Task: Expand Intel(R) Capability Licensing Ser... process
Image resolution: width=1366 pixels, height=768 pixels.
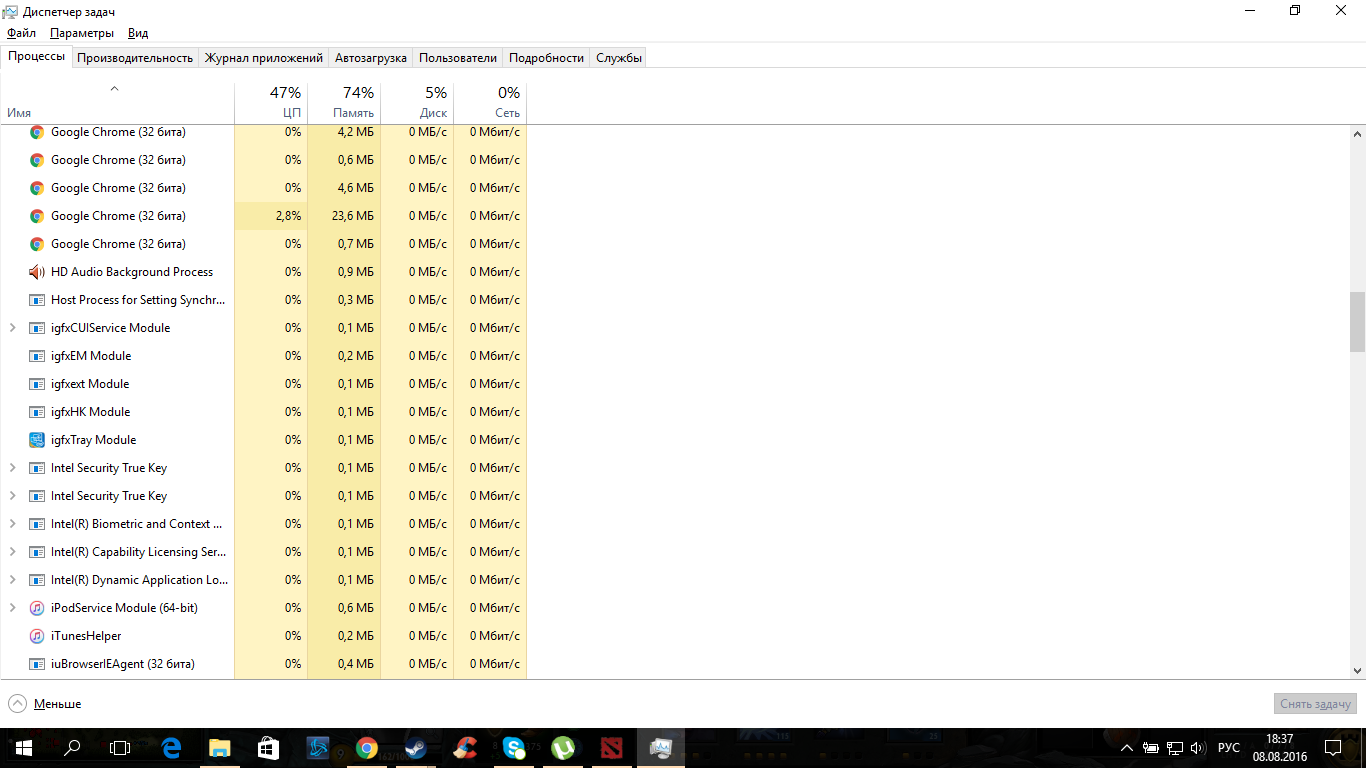Action: (12, 552)
